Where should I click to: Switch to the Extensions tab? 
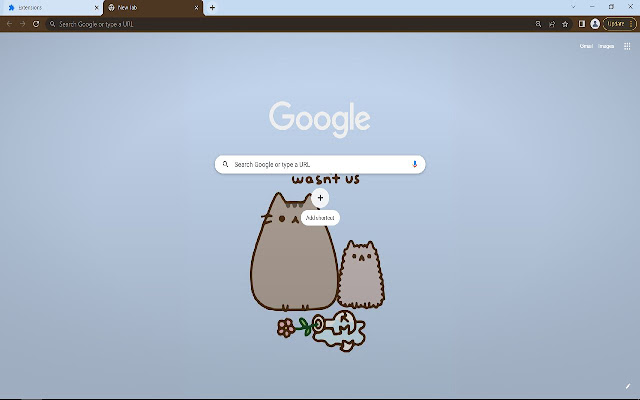point(51,8)
